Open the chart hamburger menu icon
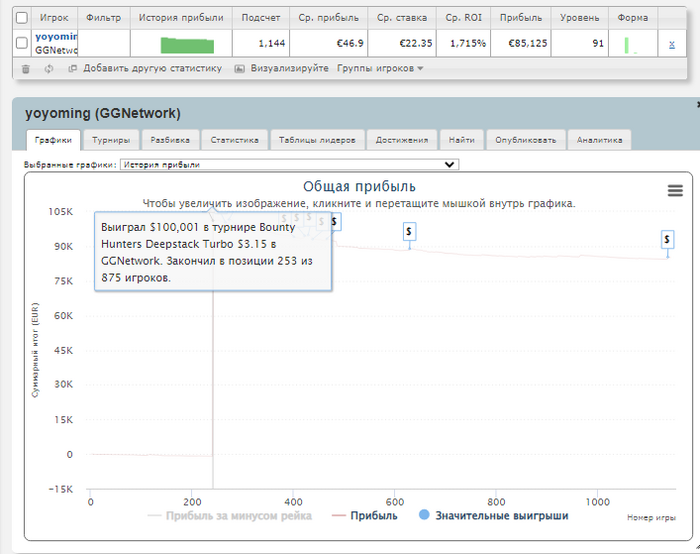This screenshot has width=700, height=554. coord(675,191)
